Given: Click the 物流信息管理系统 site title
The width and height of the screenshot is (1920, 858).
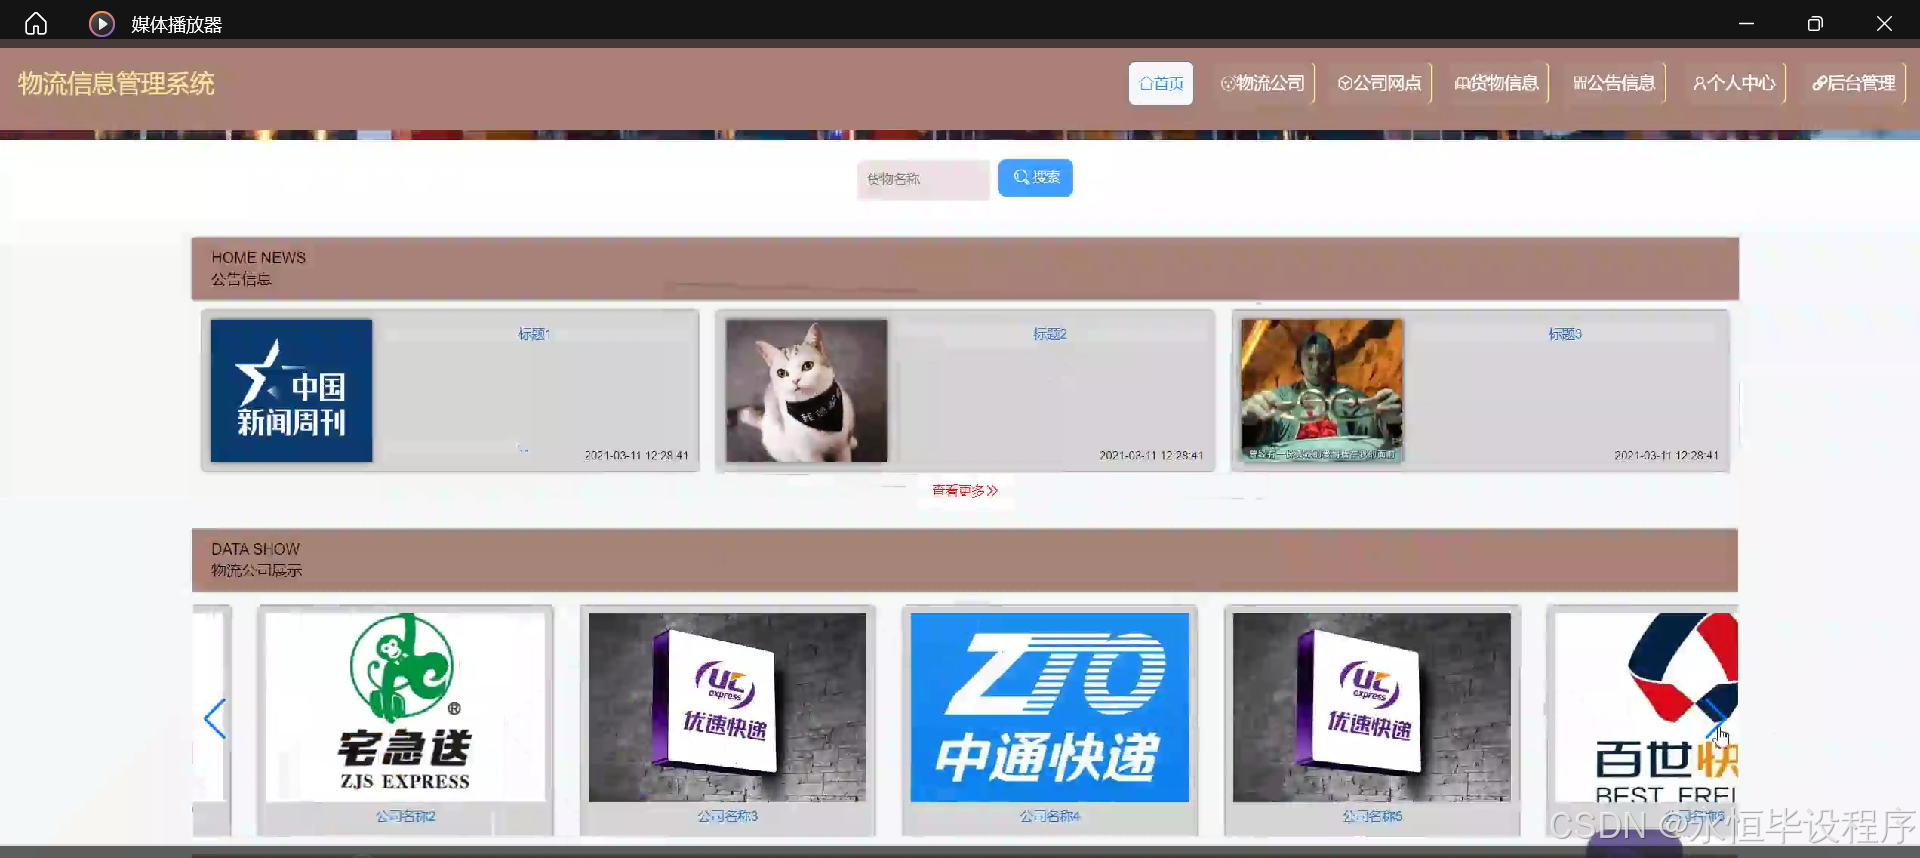Looking at the screenshot, I should pos(116,83).
